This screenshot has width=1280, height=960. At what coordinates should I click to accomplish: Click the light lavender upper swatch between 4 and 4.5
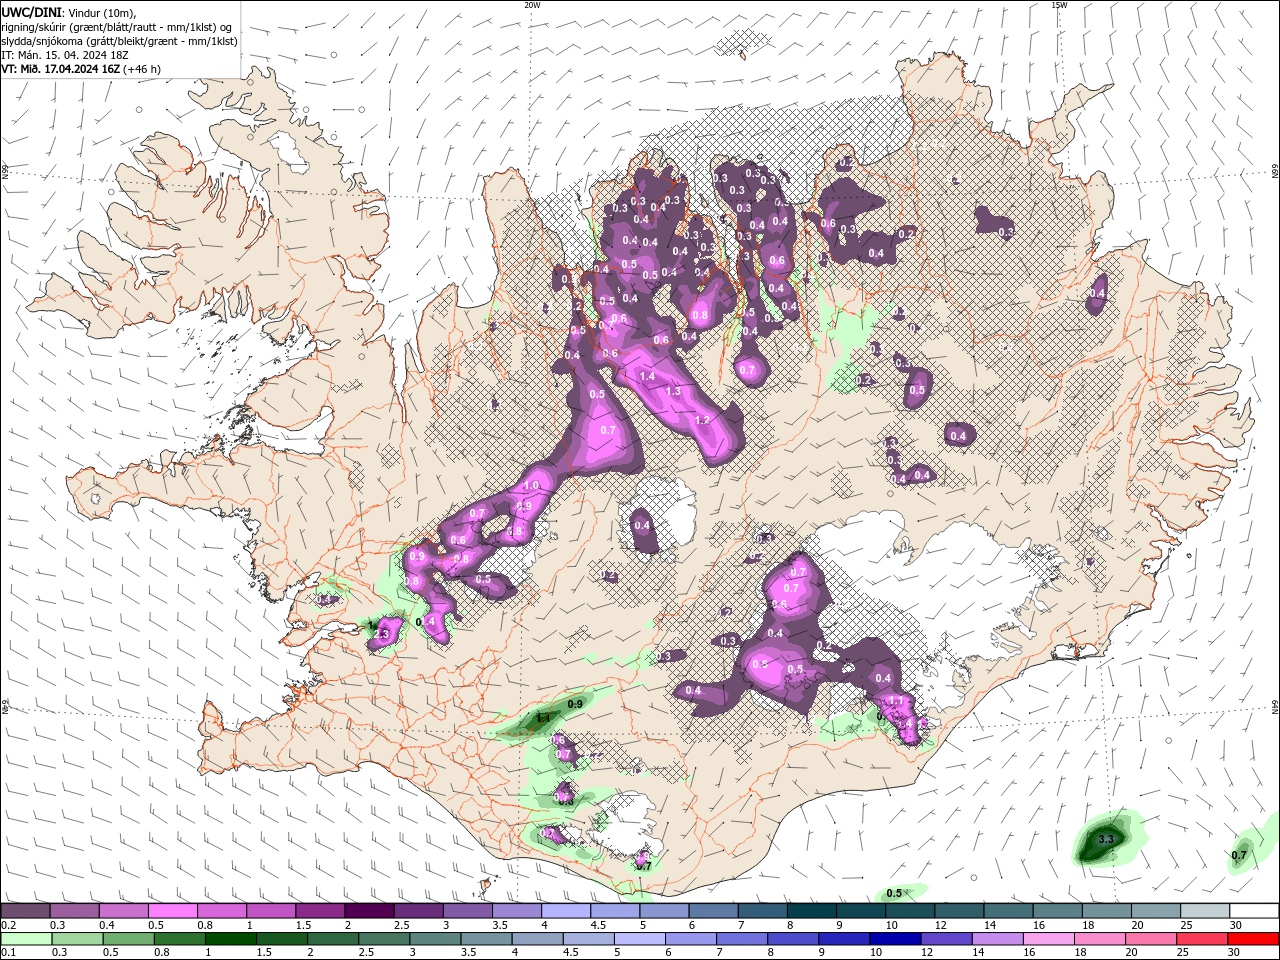tap(565, 911)
